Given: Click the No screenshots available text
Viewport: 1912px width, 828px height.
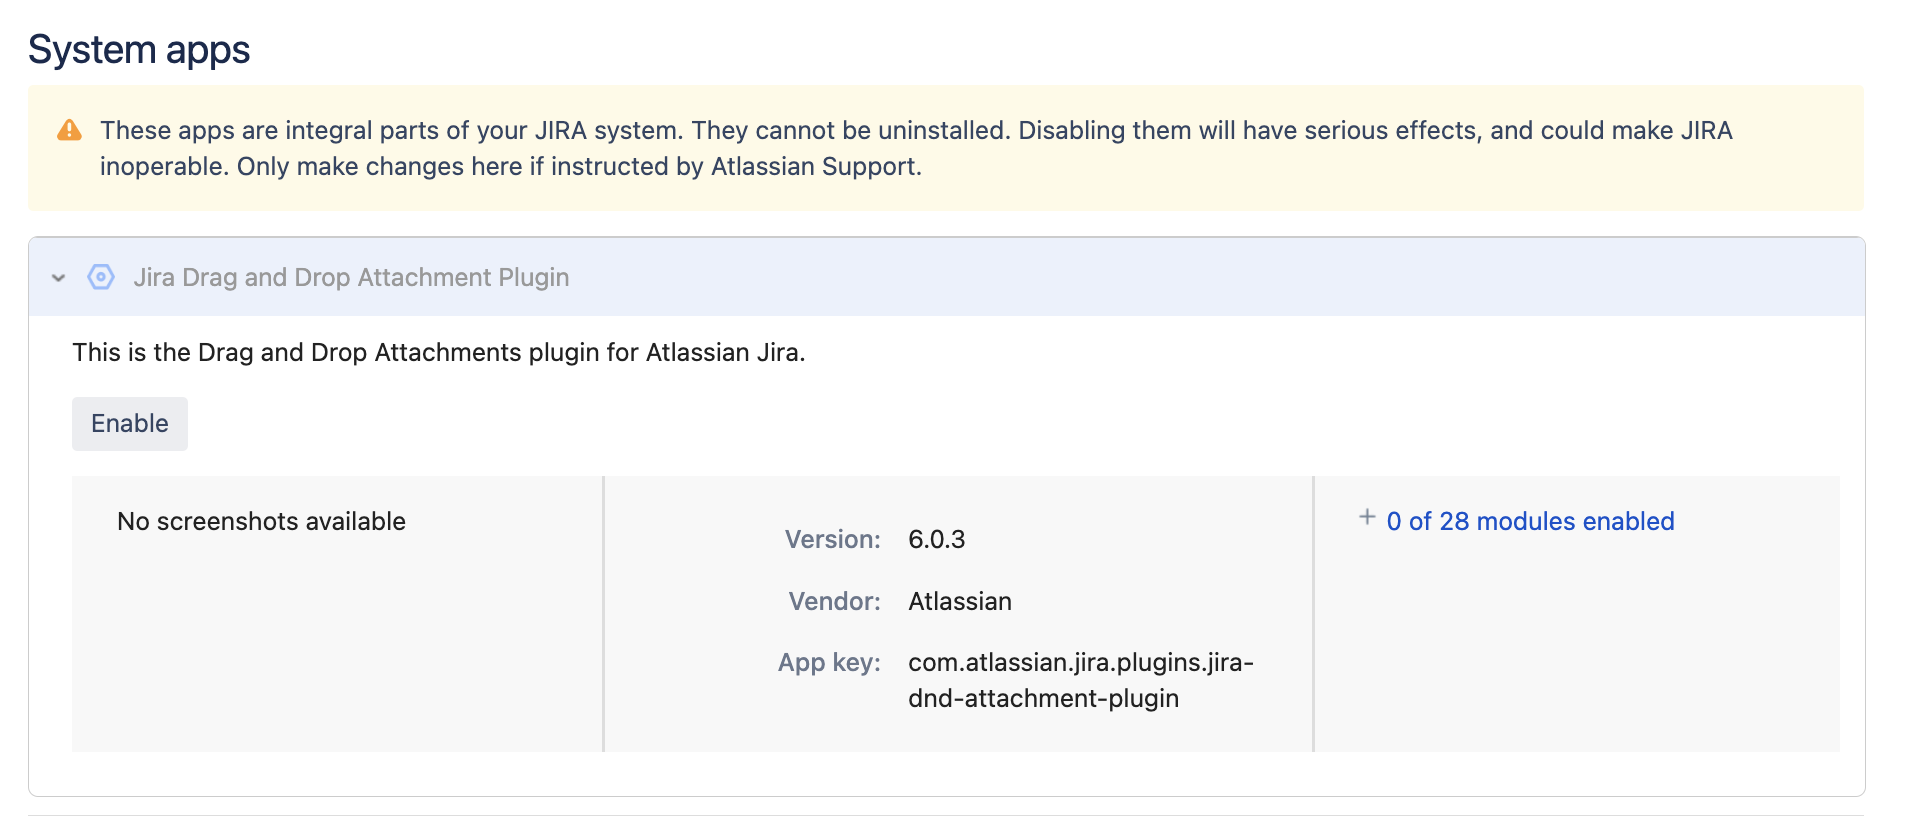Looking at the screenshot, I should [x=261, y=521].
